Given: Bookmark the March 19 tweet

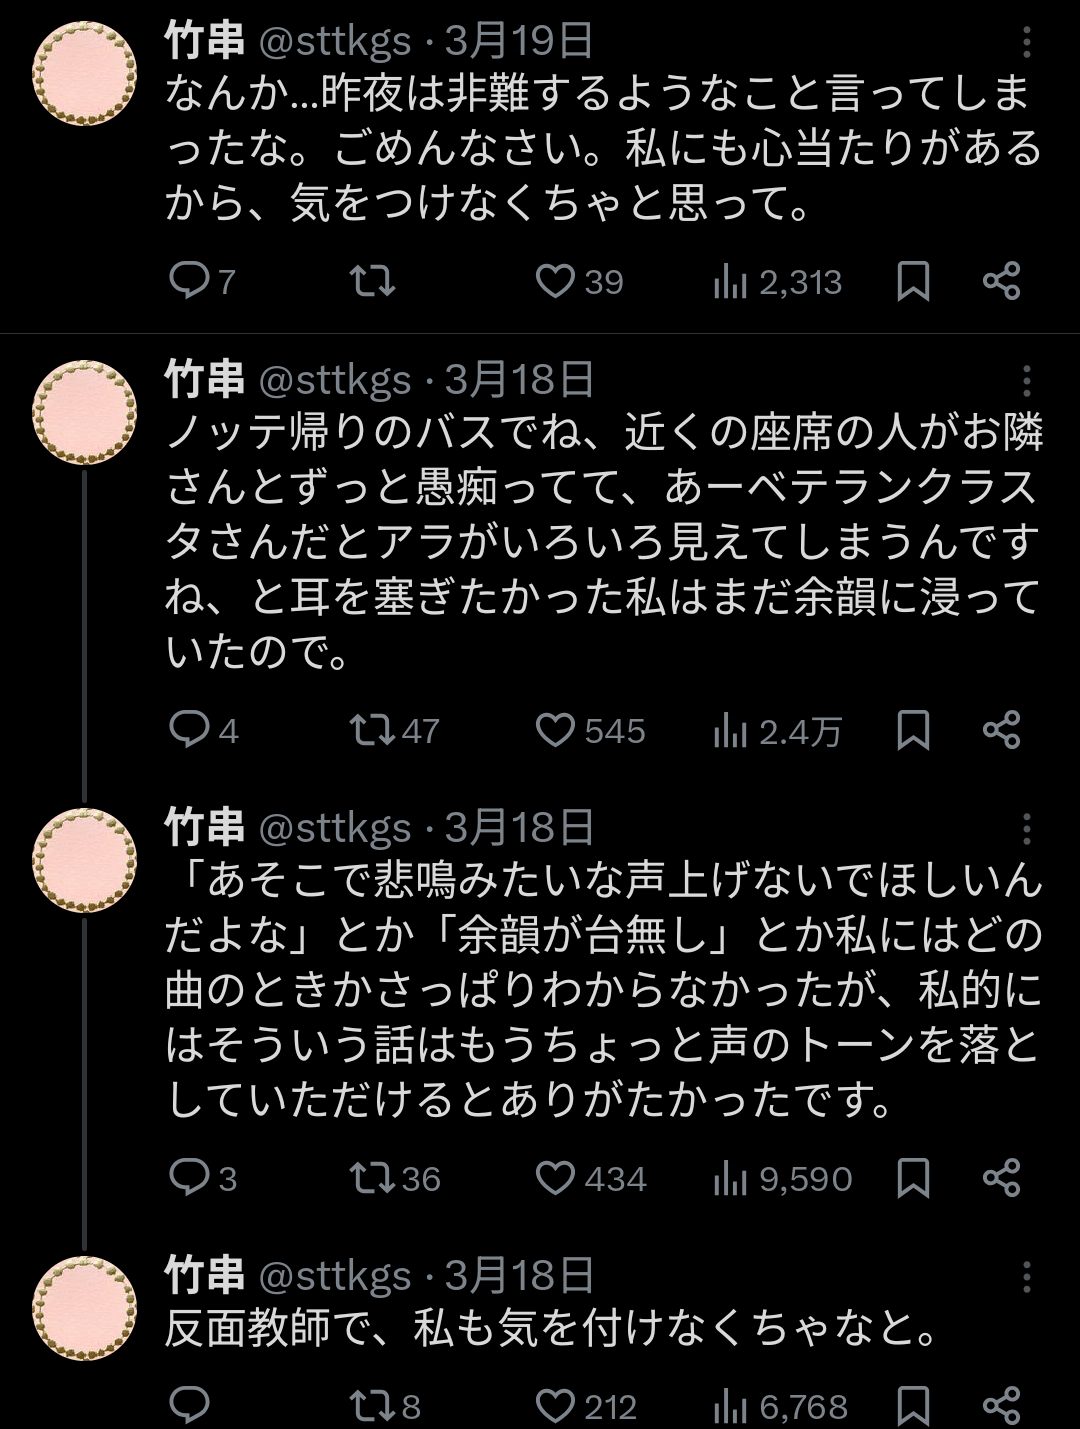Looking at the screenshot, I should (913, 281).
